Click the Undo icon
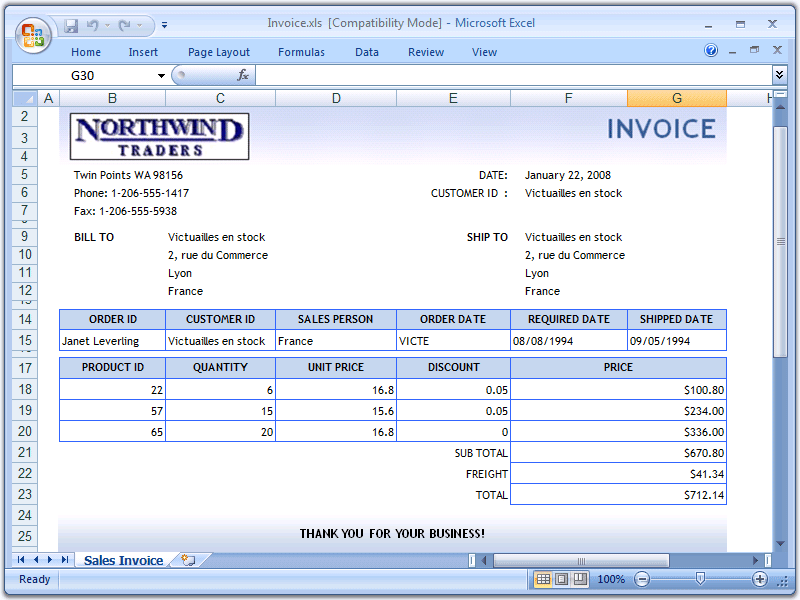The image size is (800, 600). coord(92,25)
